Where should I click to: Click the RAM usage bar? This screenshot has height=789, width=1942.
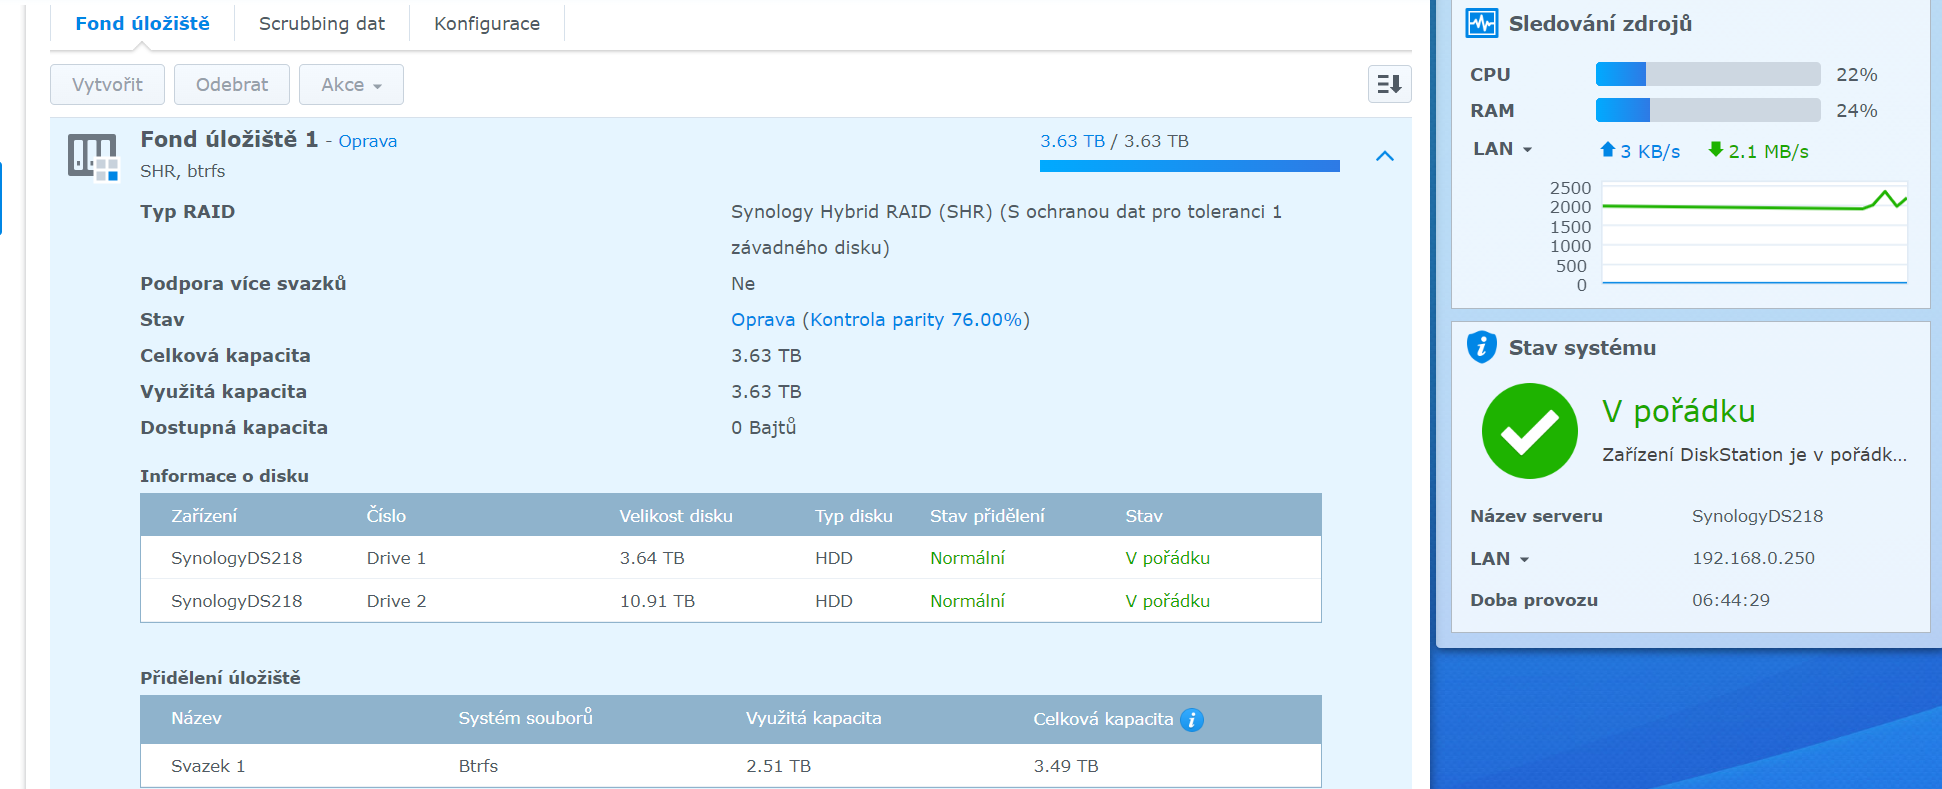1707,110
